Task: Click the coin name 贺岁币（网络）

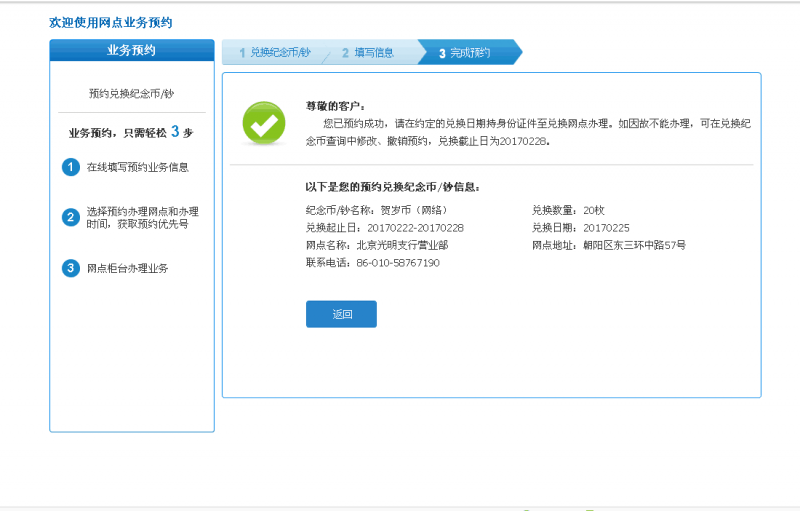Action: click(414, 210)
